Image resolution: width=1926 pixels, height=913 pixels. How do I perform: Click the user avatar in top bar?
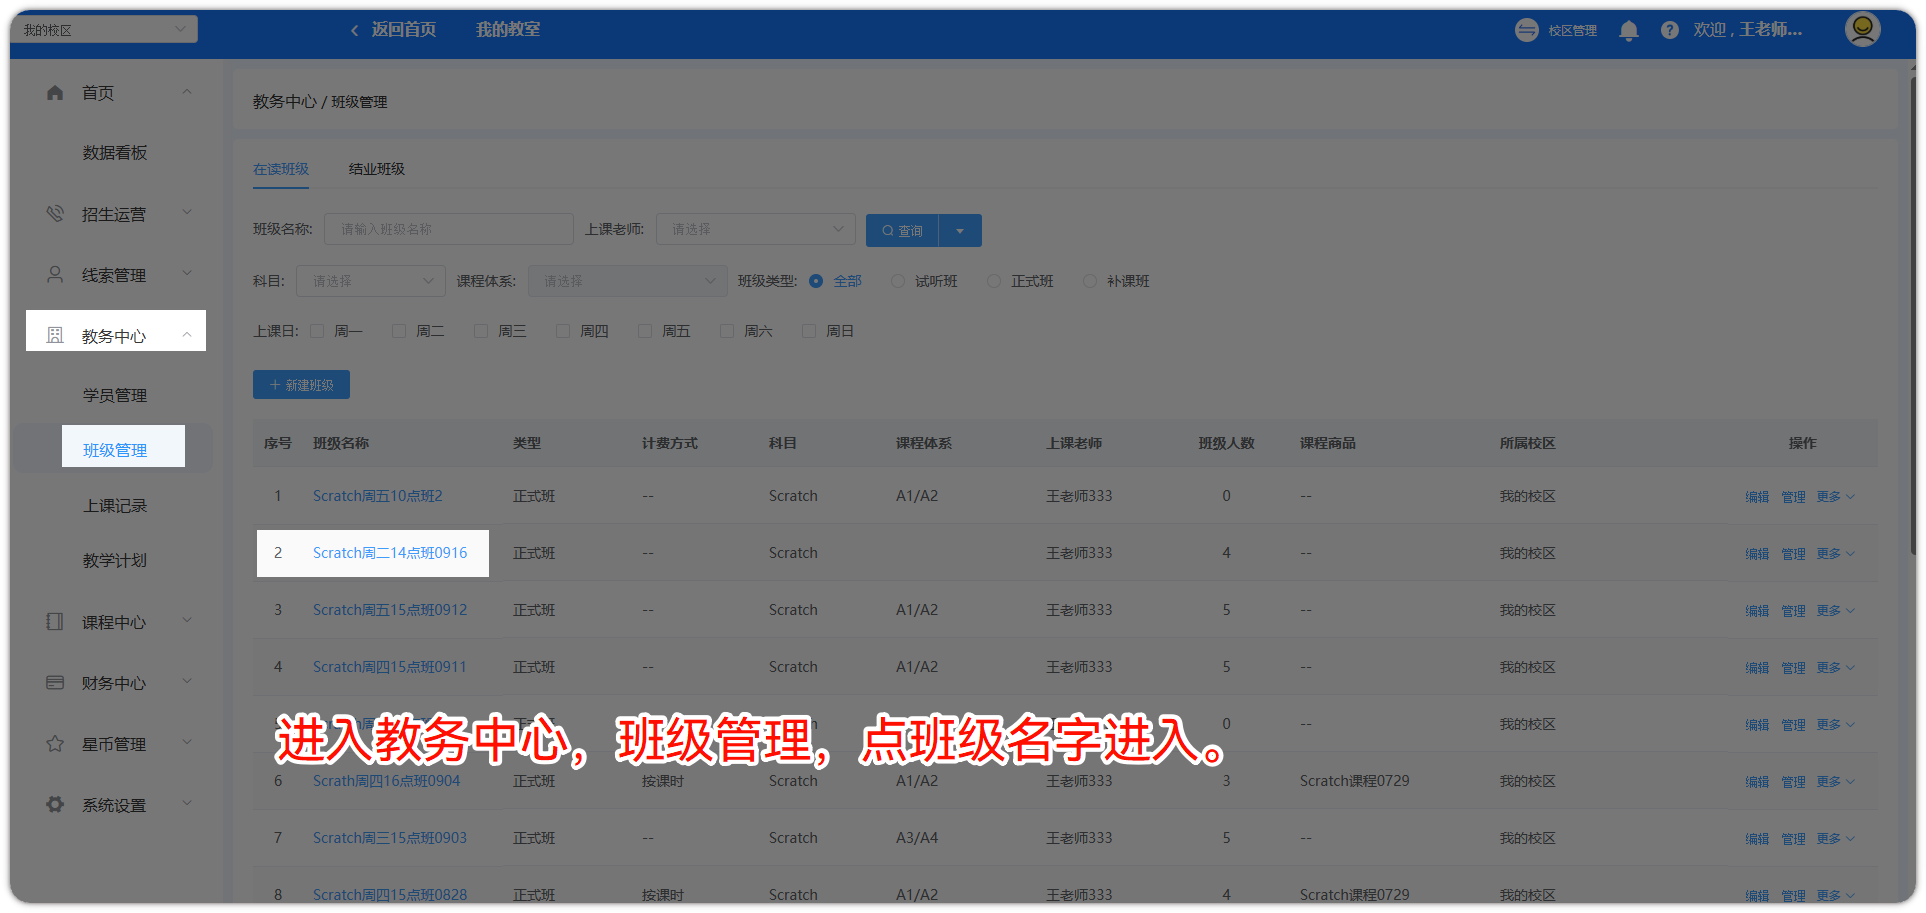click(x=1862, y=29)
